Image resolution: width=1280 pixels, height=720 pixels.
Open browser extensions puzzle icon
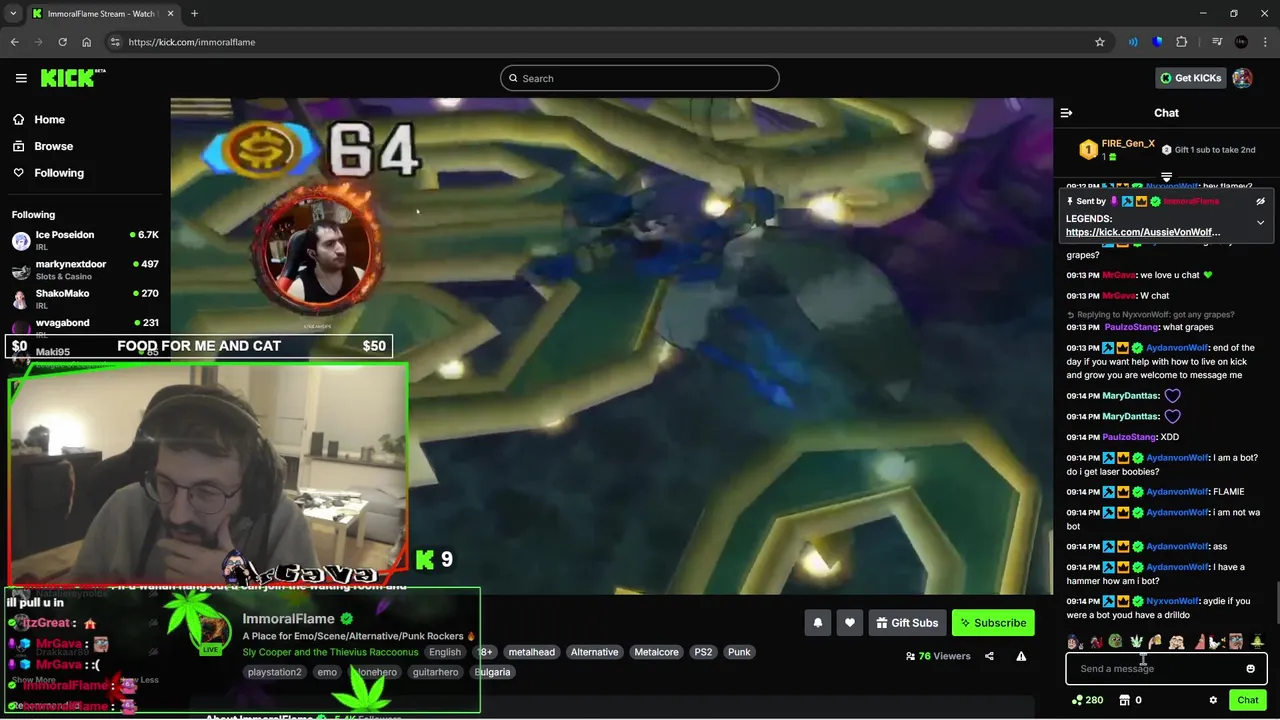(1181, 42)
